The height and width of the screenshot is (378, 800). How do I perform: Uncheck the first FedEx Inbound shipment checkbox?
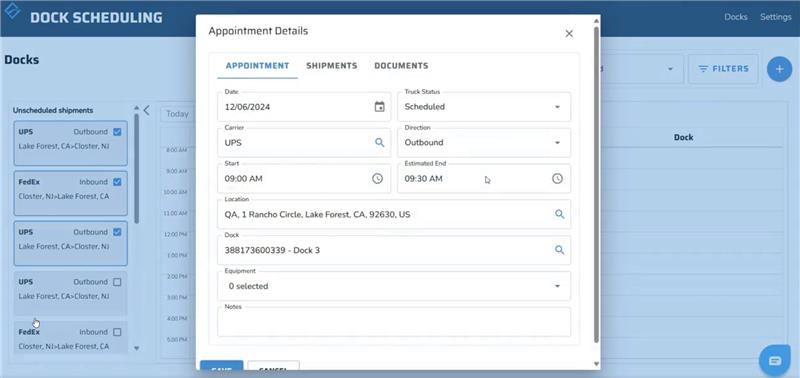pos(117,182)
